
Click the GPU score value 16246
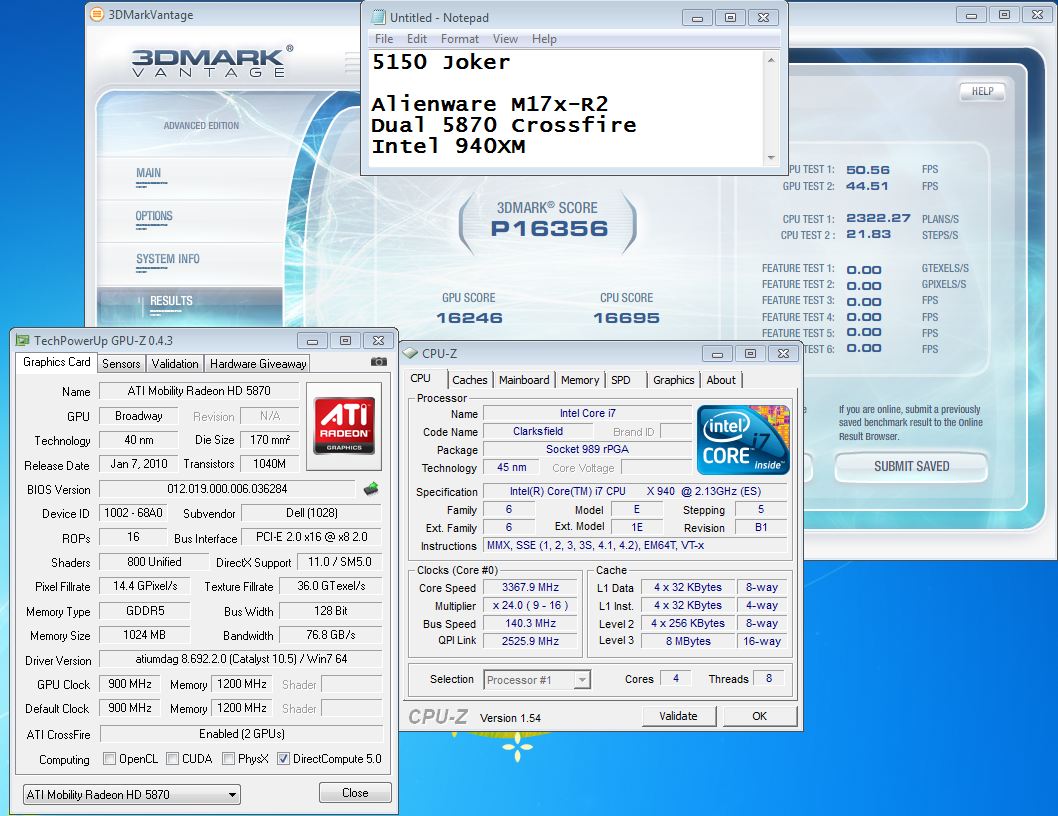pos(469,318)
